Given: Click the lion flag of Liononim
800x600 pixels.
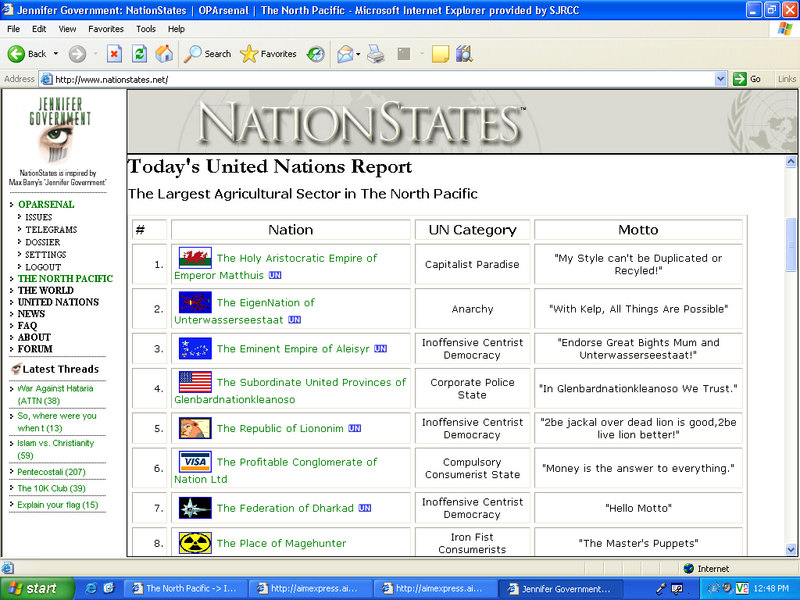Looking at the screenshot, I should 195,428.
